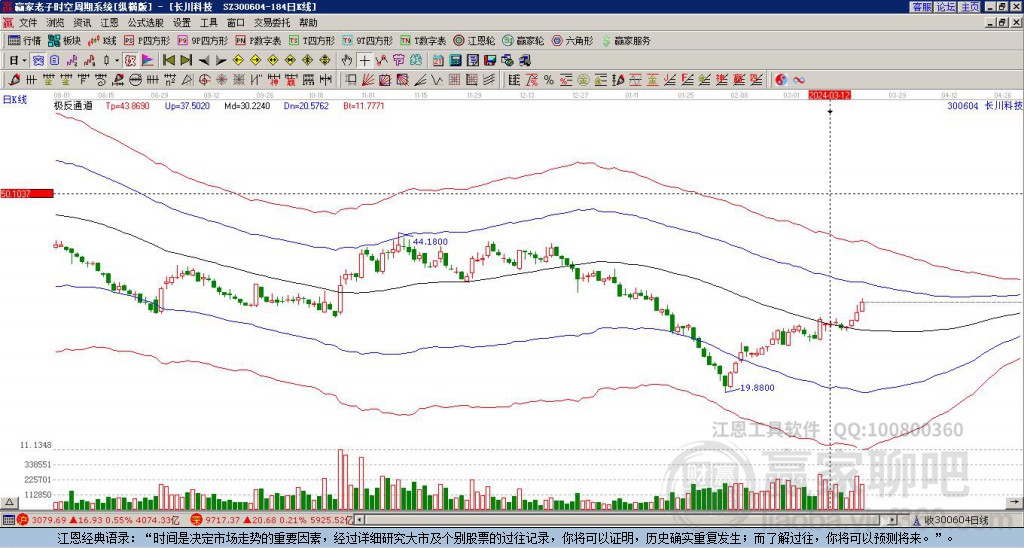Open 赢家服务 service

click(626, 40)
